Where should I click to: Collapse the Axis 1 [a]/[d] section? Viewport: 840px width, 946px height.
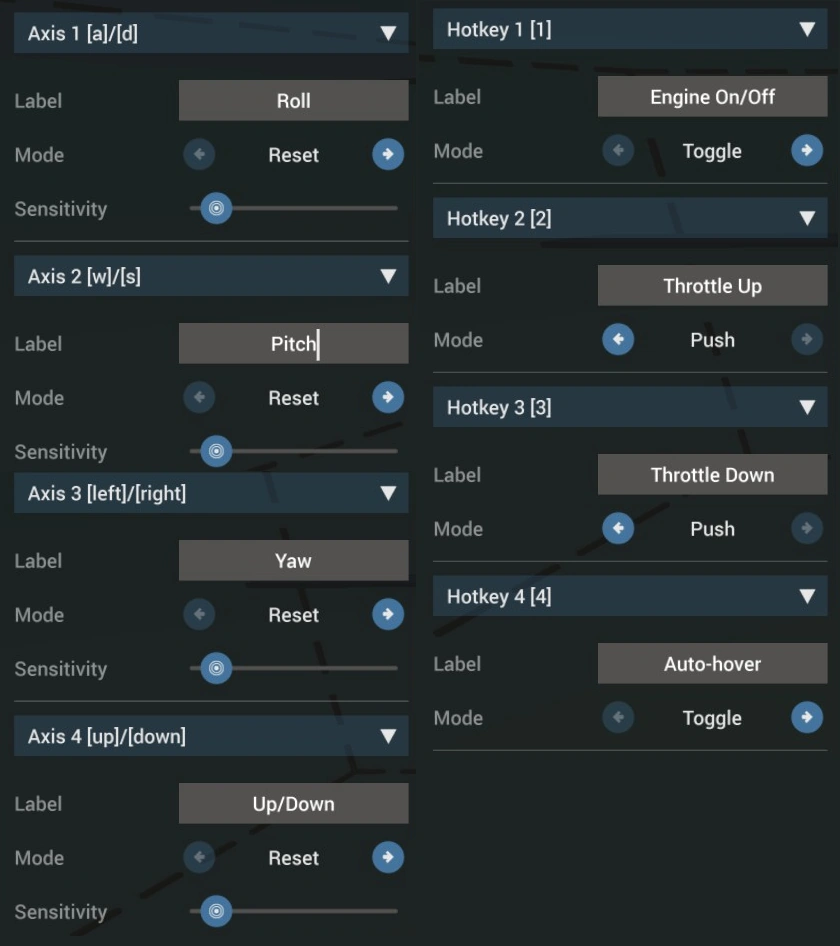click(x=389, y=34)
